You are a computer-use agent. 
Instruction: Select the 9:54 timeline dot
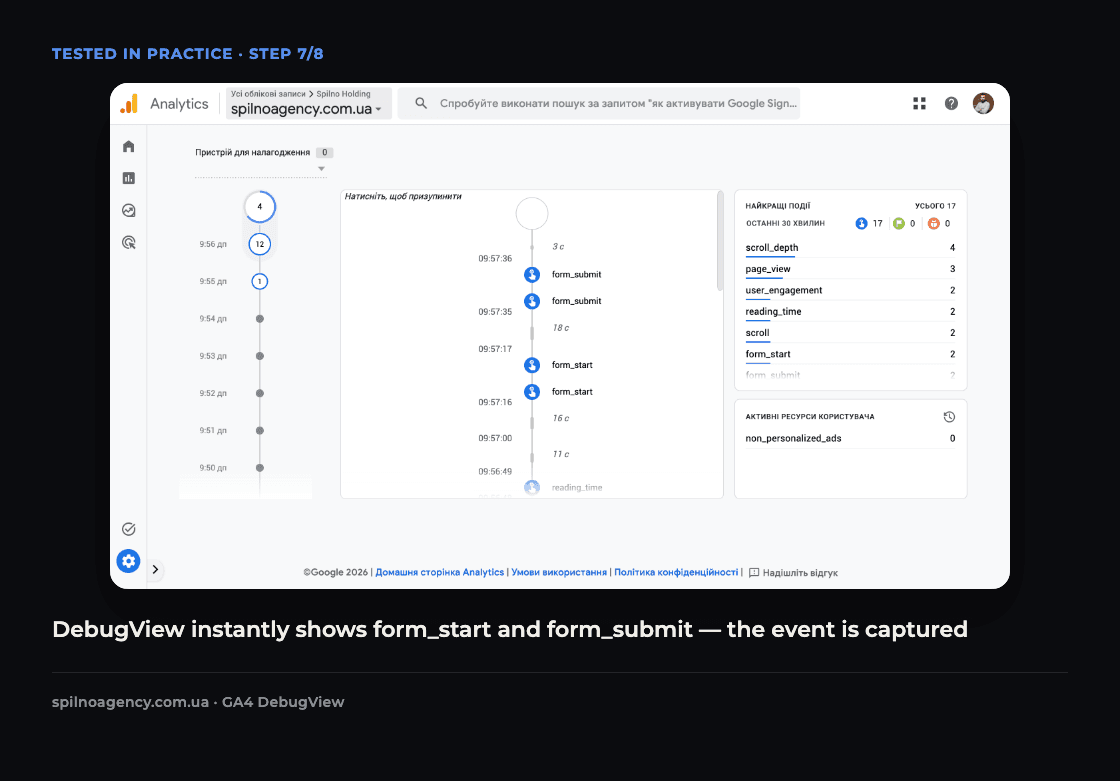259,319
